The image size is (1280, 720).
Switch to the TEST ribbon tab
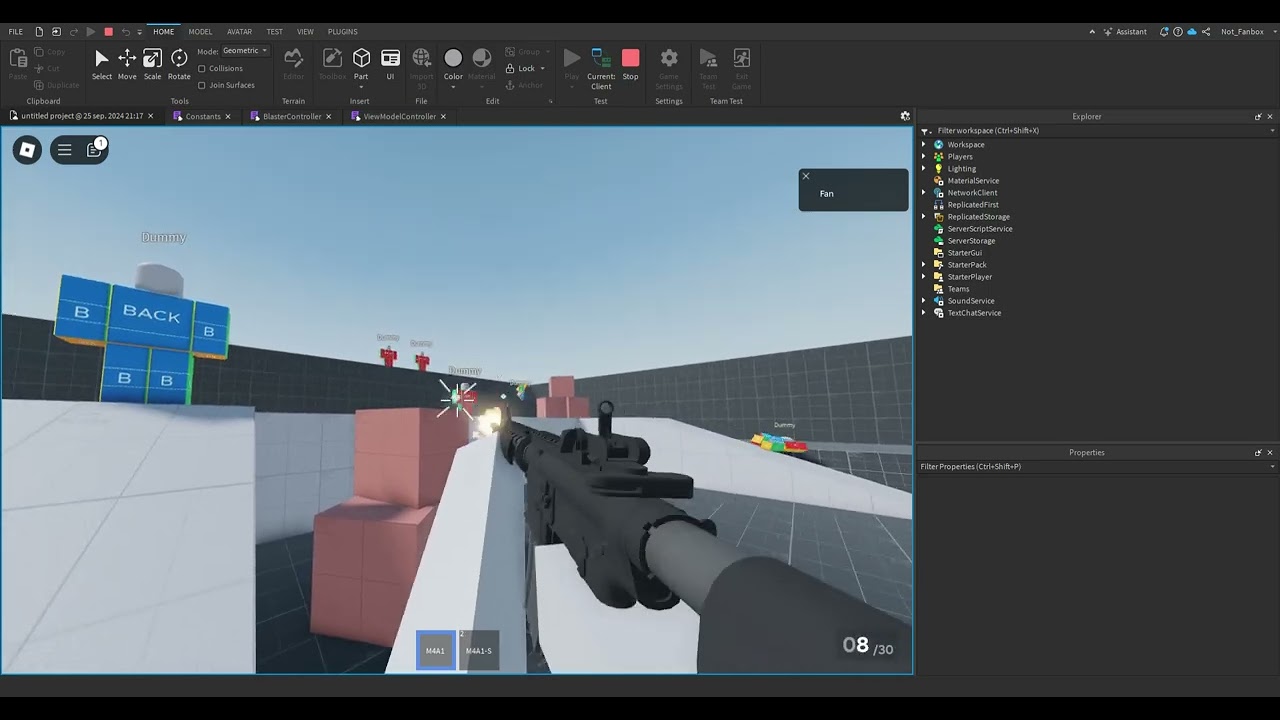[274, 32]
